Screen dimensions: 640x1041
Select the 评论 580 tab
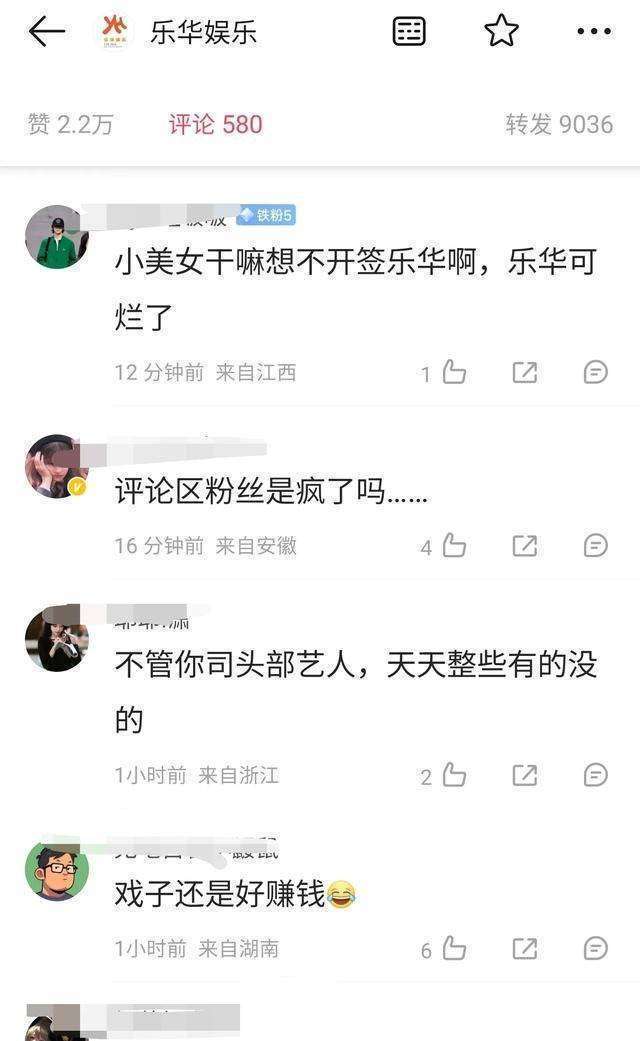tap(215, 124)
